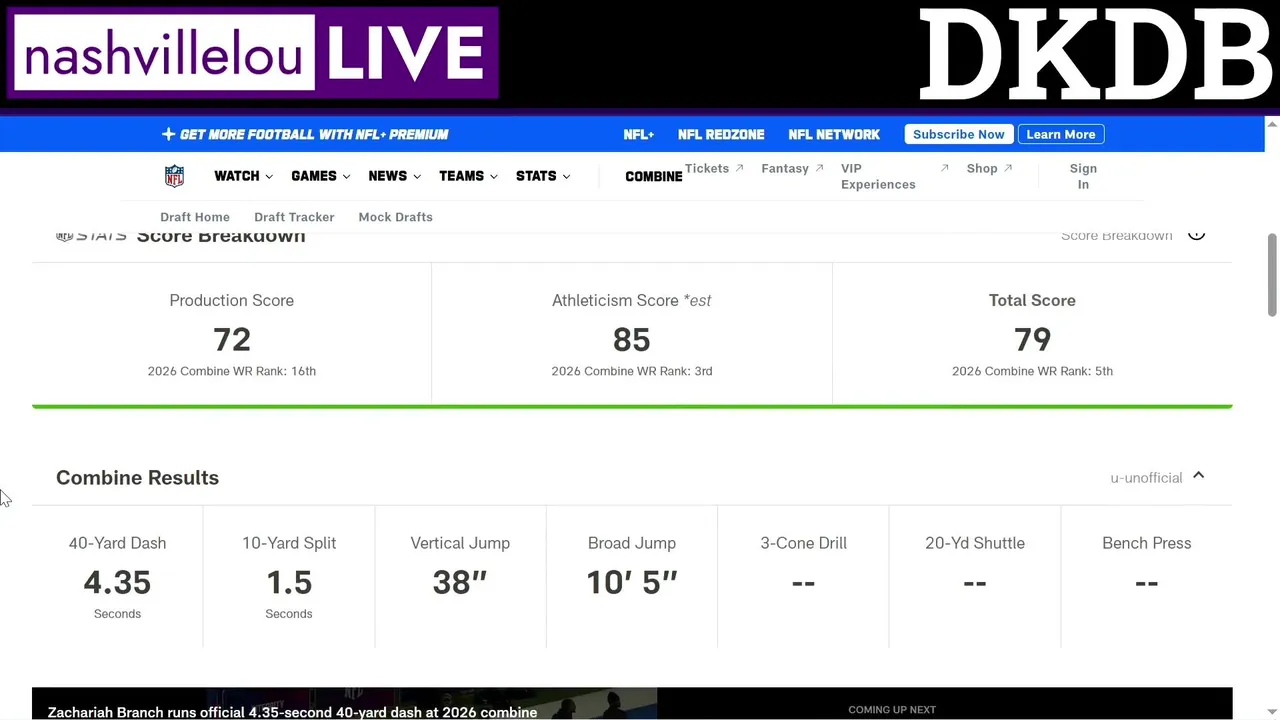This screenshot has height=720, width=1280.
Task: Click the COMING UP NEXT label
Action: [x=892, y=710]
